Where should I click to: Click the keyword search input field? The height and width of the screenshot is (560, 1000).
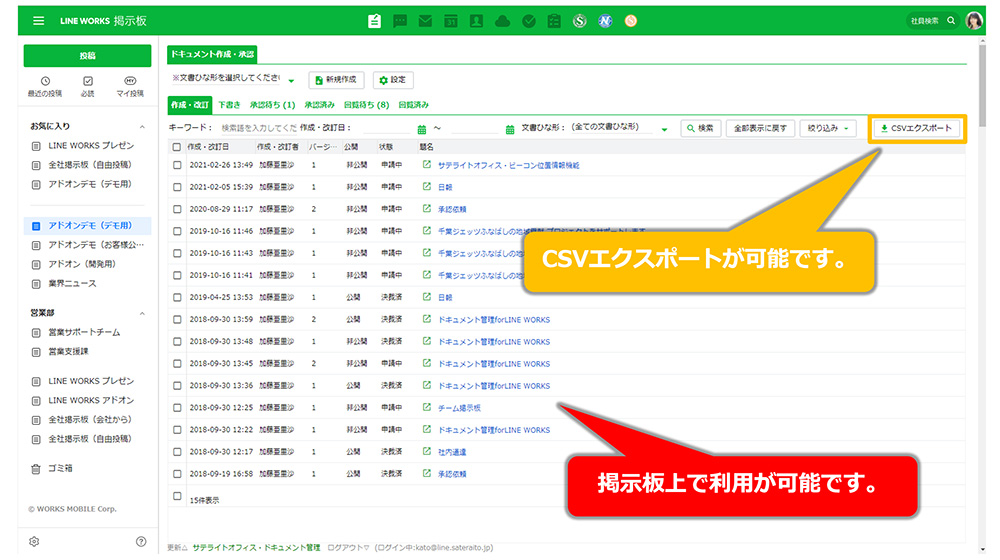point(258,128)
